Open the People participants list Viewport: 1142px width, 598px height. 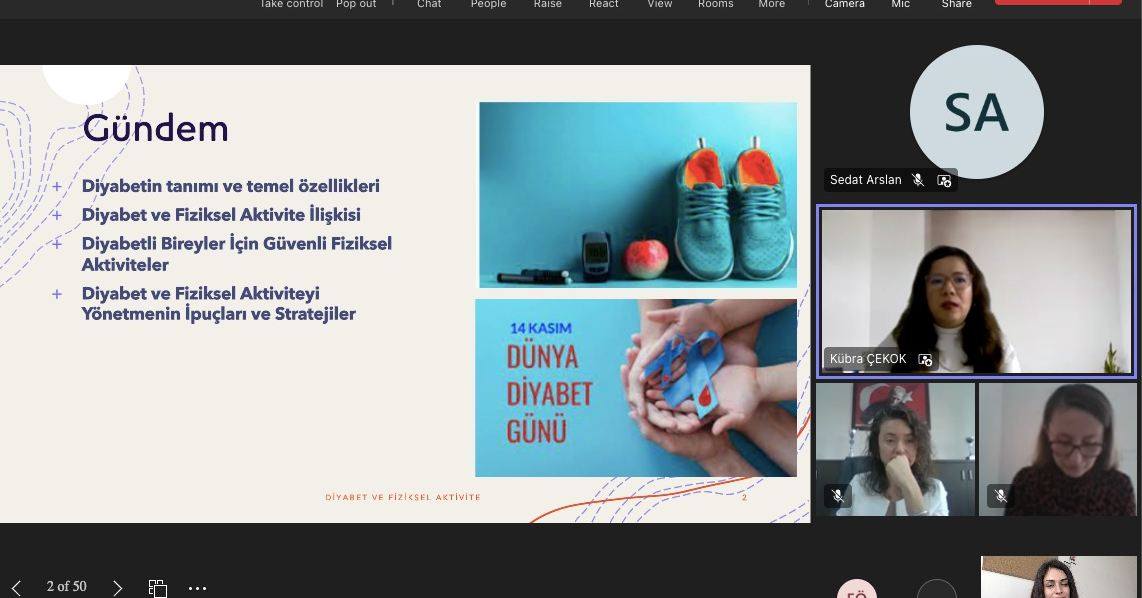(x=488, y=5)
